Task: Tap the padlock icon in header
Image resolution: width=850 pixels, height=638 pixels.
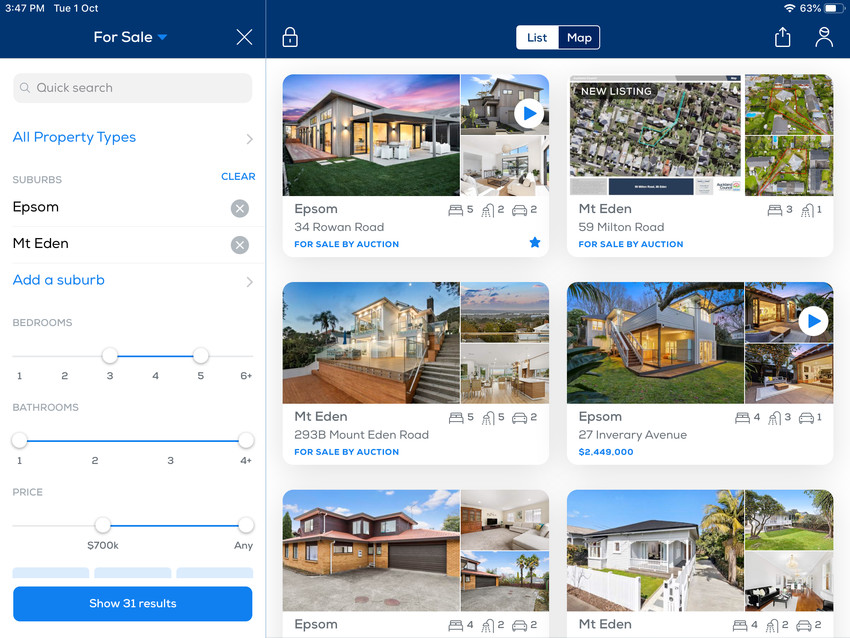Action: (x=290, y=38)
